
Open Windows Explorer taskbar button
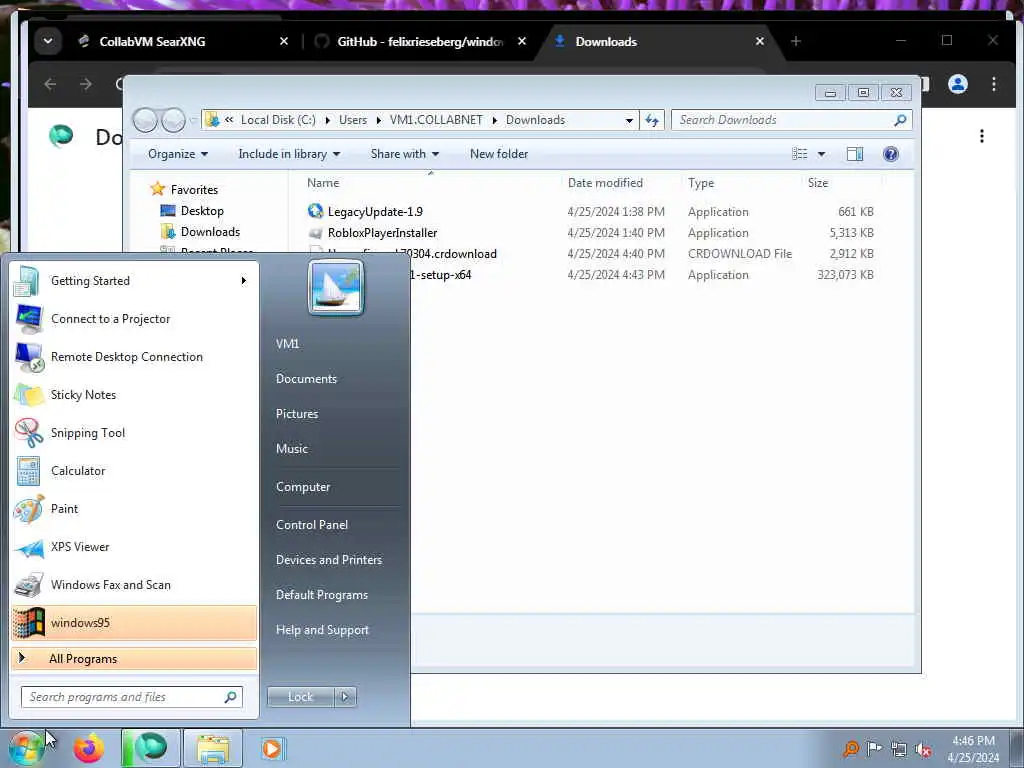213,748
